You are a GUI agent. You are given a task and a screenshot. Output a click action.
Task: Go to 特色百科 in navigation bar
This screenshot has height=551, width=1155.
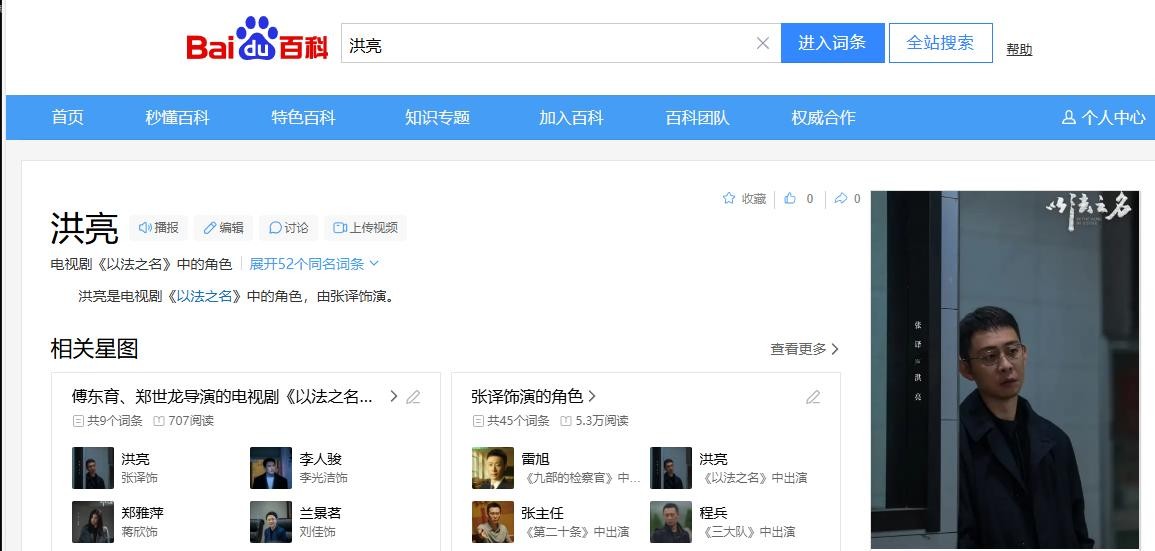point(303,117)
